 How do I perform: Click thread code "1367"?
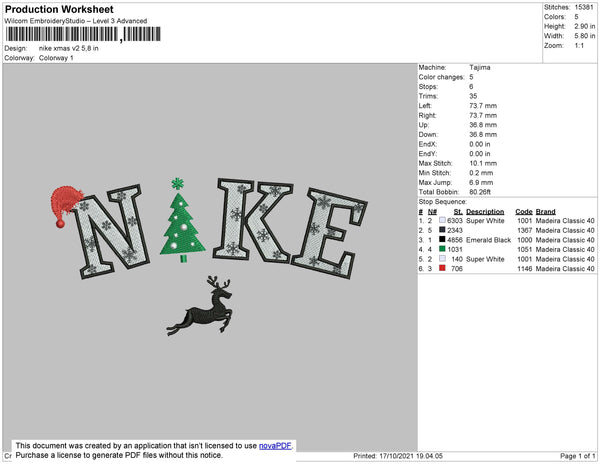coord(525,230)
